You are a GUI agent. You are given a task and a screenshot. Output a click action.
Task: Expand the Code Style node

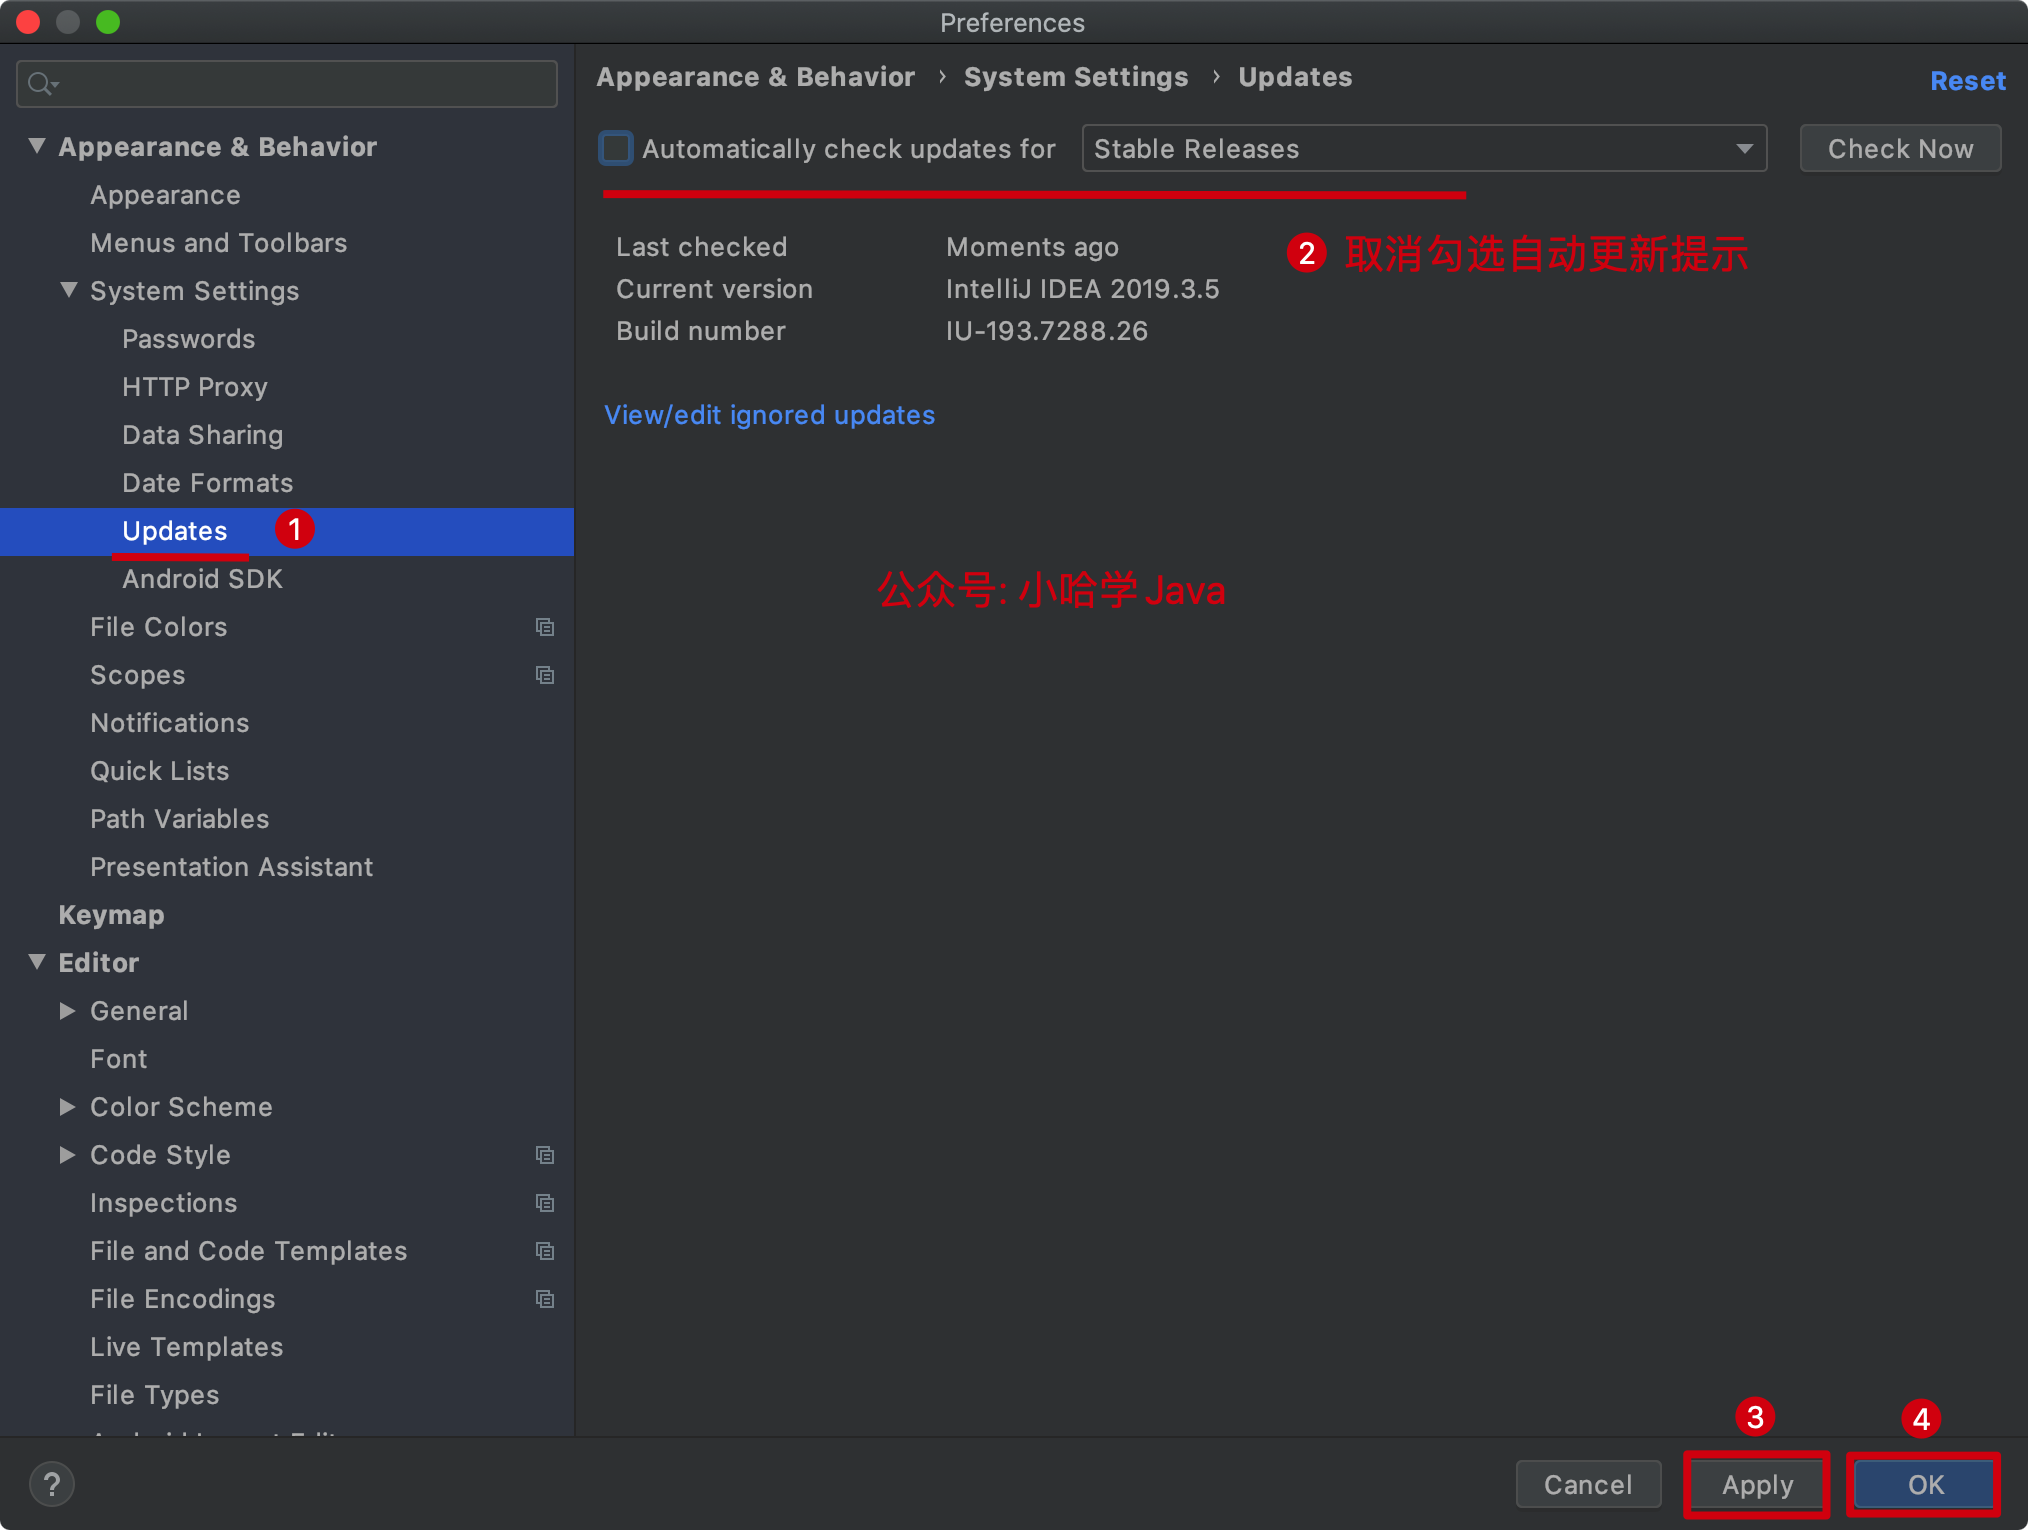68,1155
